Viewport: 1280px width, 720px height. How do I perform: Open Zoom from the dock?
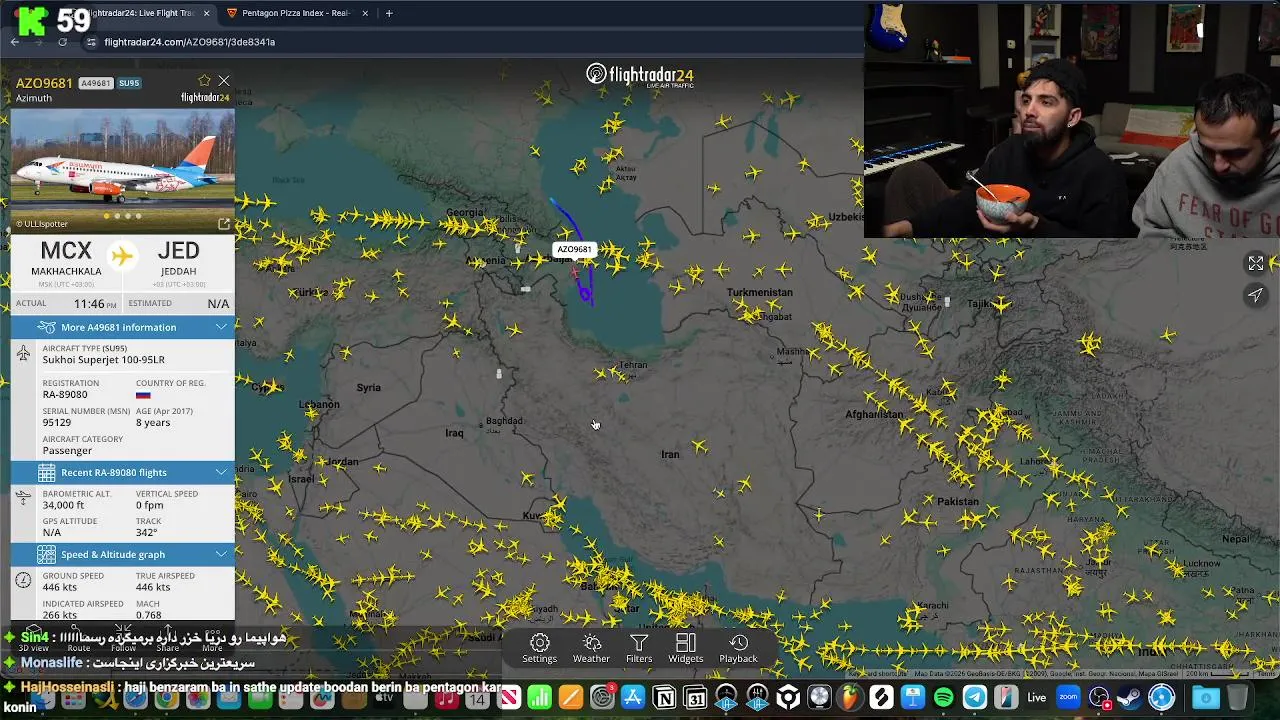pos(1068,697)
